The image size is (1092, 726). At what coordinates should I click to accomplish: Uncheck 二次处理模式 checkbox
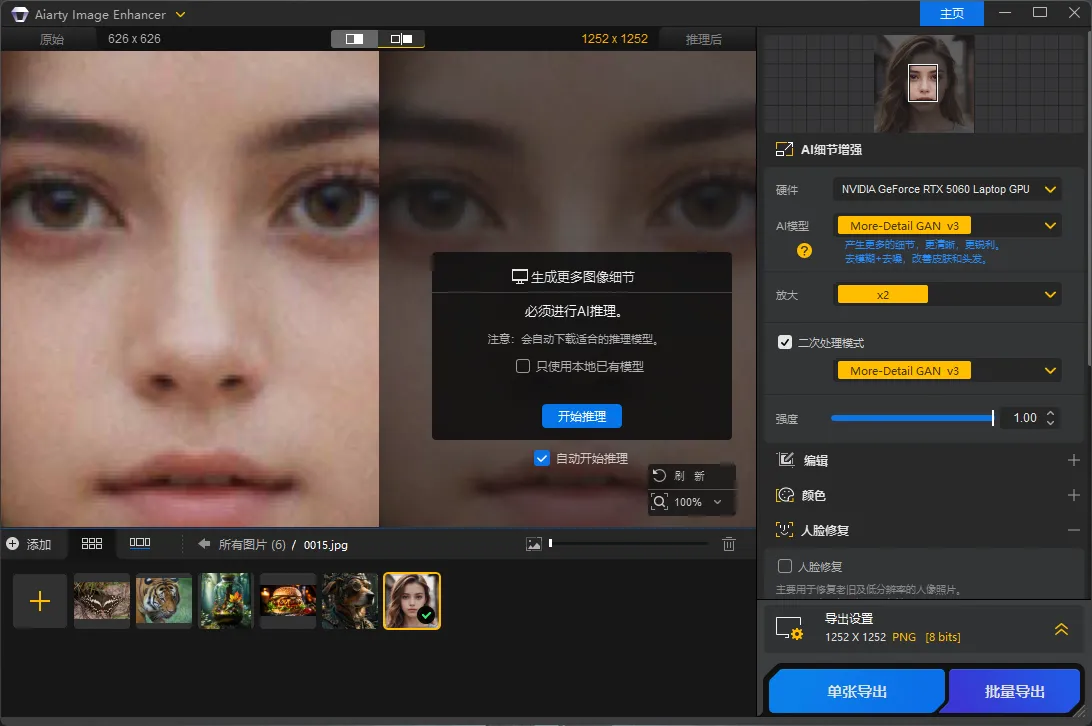click(x=785, y=342)
